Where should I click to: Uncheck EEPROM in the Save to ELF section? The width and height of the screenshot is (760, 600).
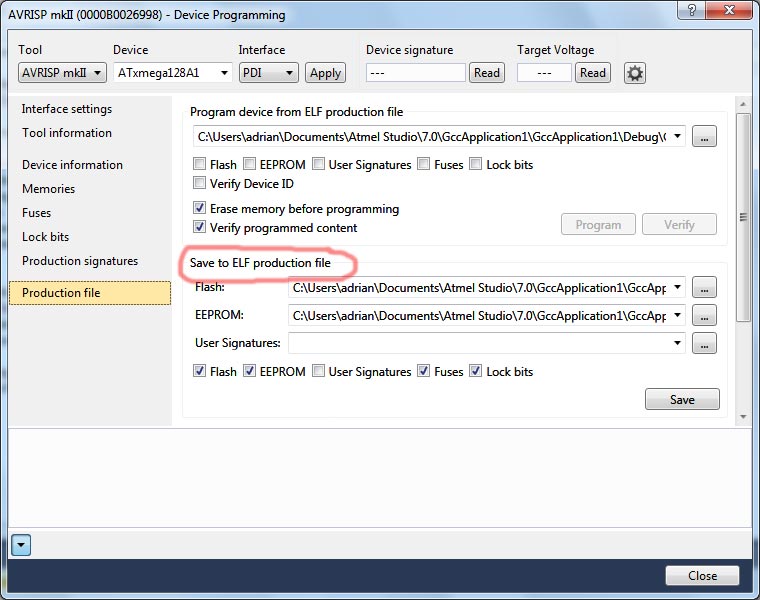(x=249, y=371)
